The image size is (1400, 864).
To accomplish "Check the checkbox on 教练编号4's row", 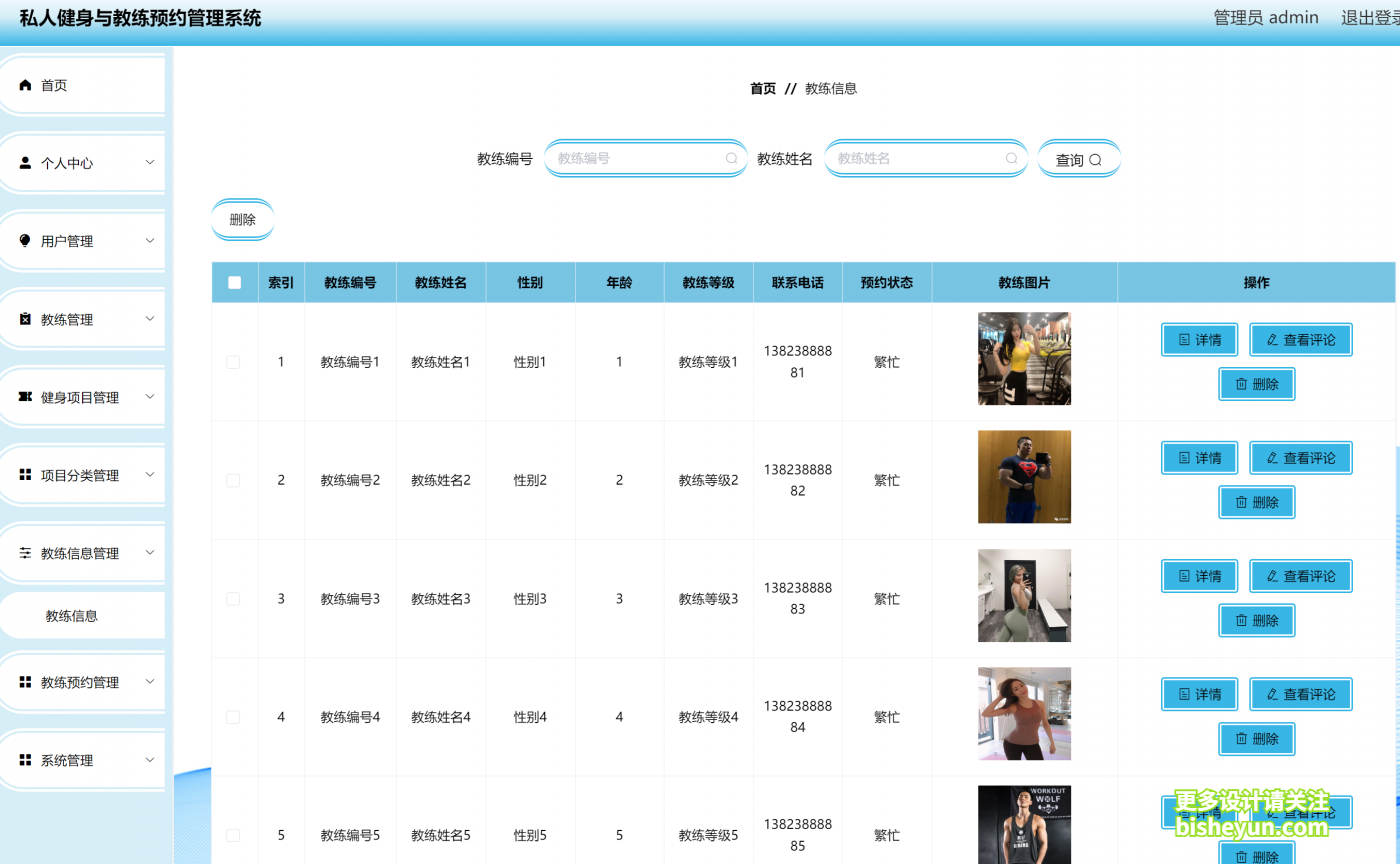I will [x=233, y=717].
